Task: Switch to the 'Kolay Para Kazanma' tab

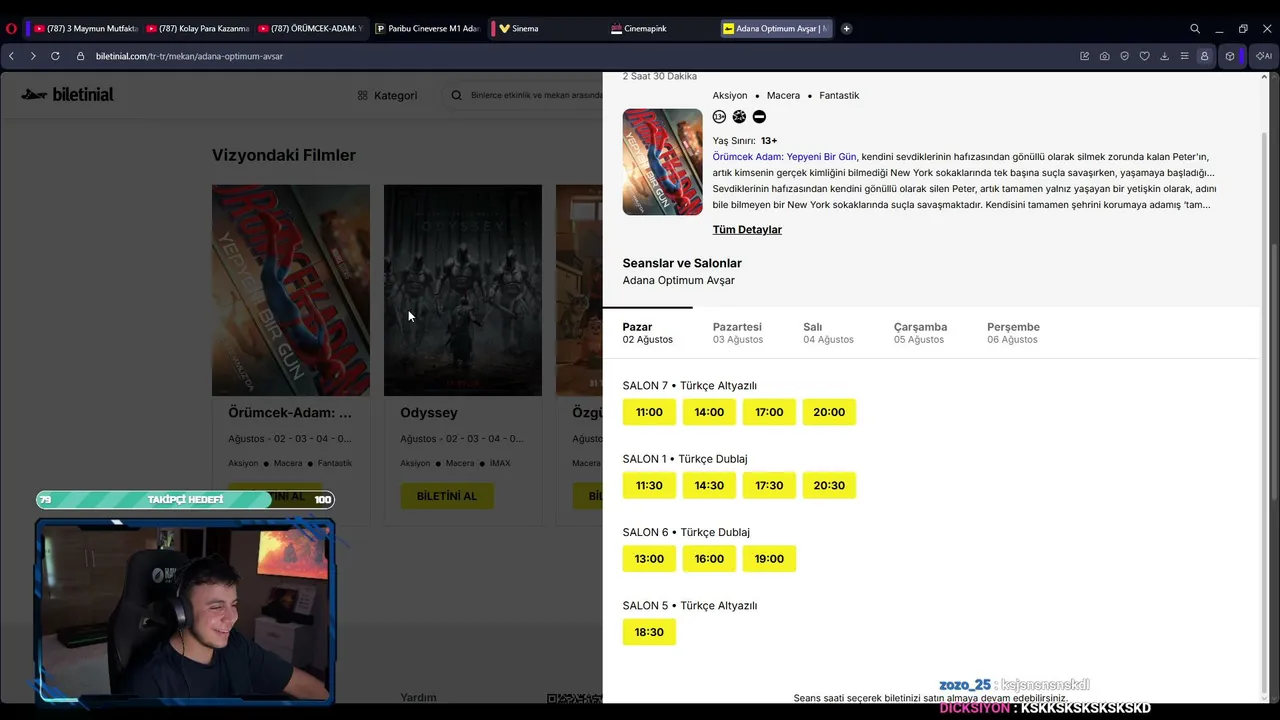Action: coord(196,29)
